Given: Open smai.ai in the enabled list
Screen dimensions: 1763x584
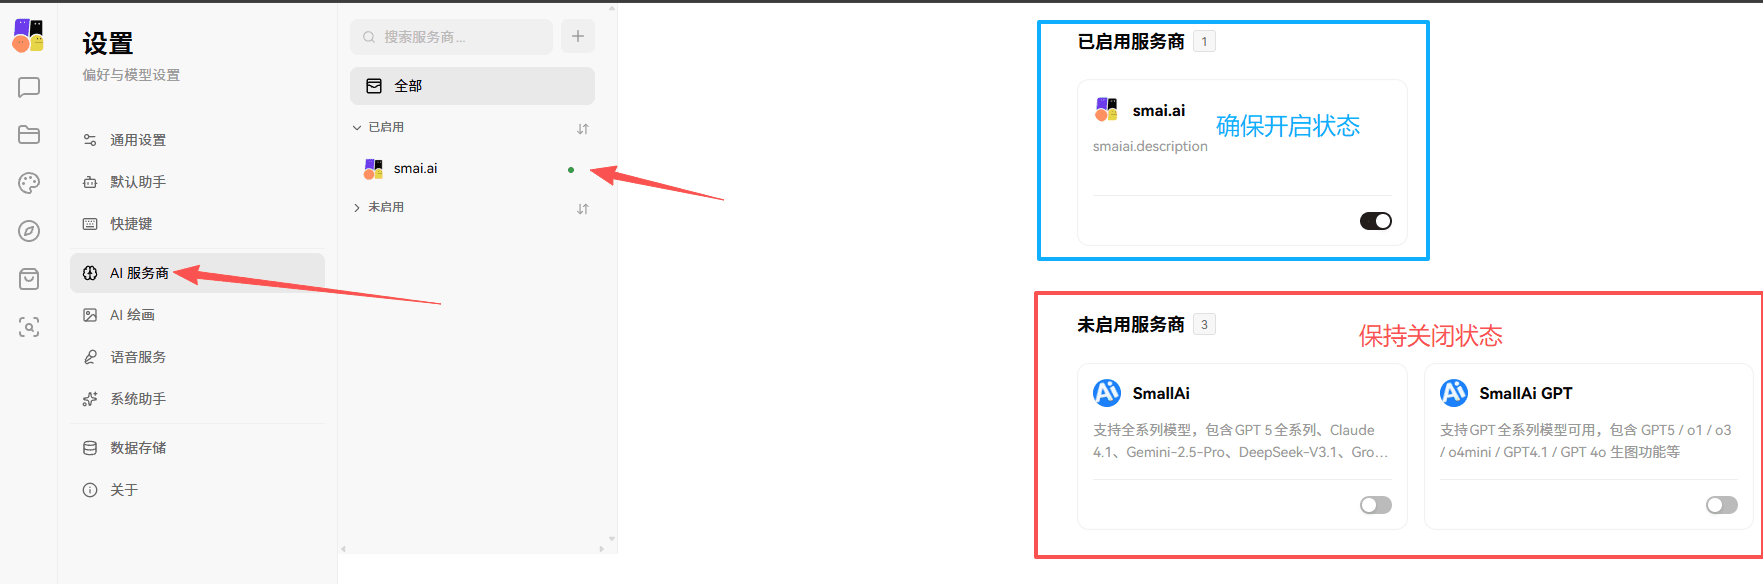Looking at the screenshot, I should [416, 169].
